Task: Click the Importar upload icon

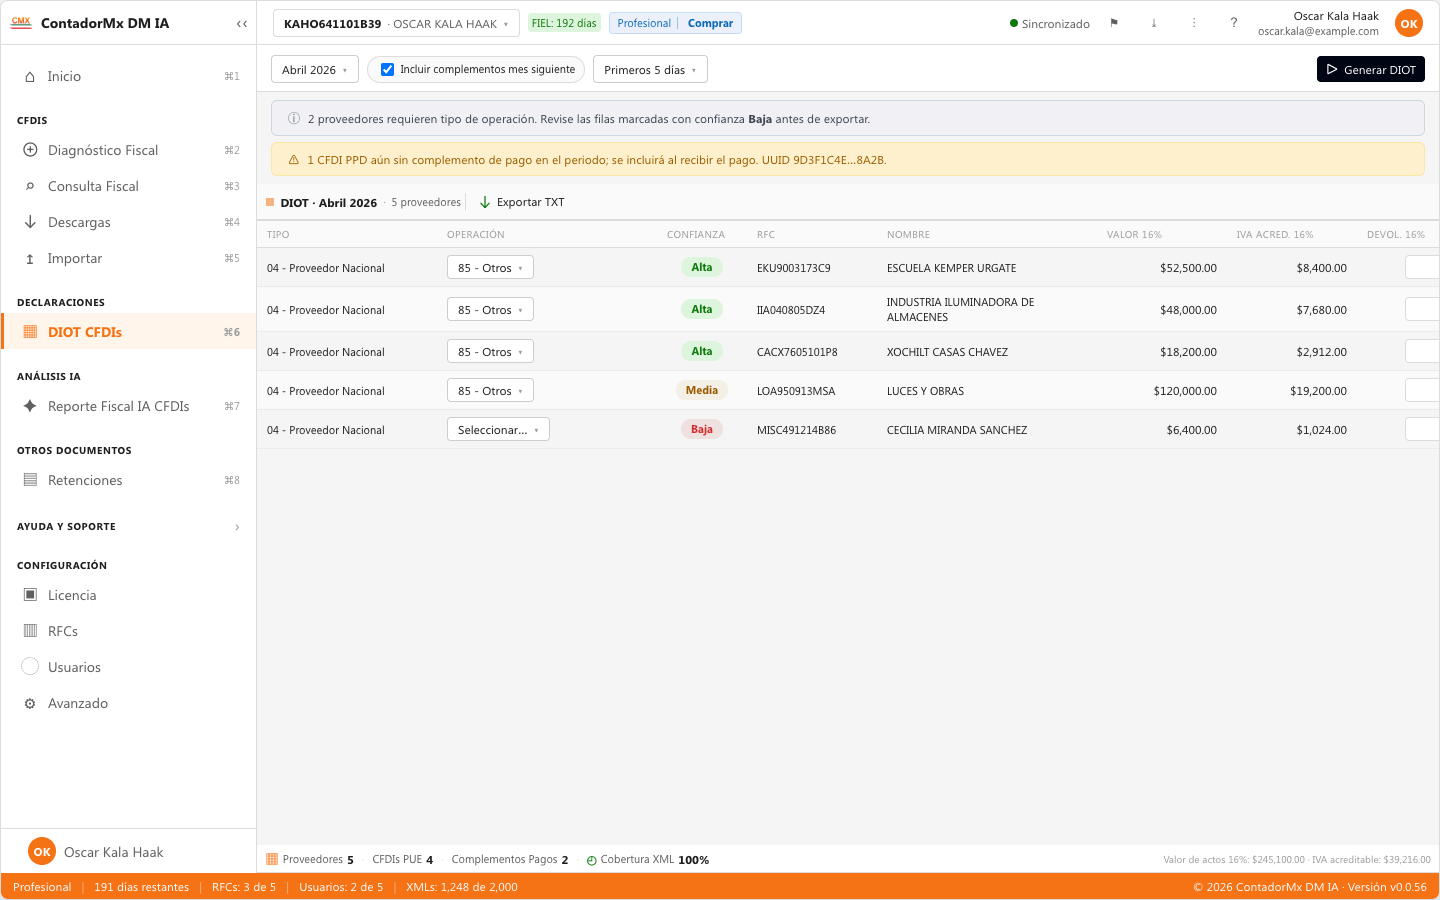Action: pos(30,258)
